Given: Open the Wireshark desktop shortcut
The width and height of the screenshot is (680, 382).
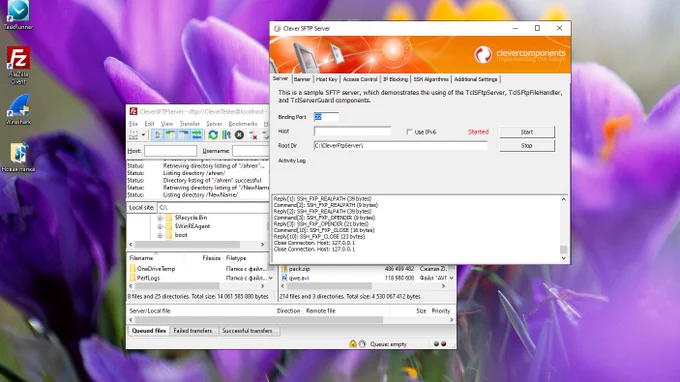Looking at the screenshot, I should point(18,110).
